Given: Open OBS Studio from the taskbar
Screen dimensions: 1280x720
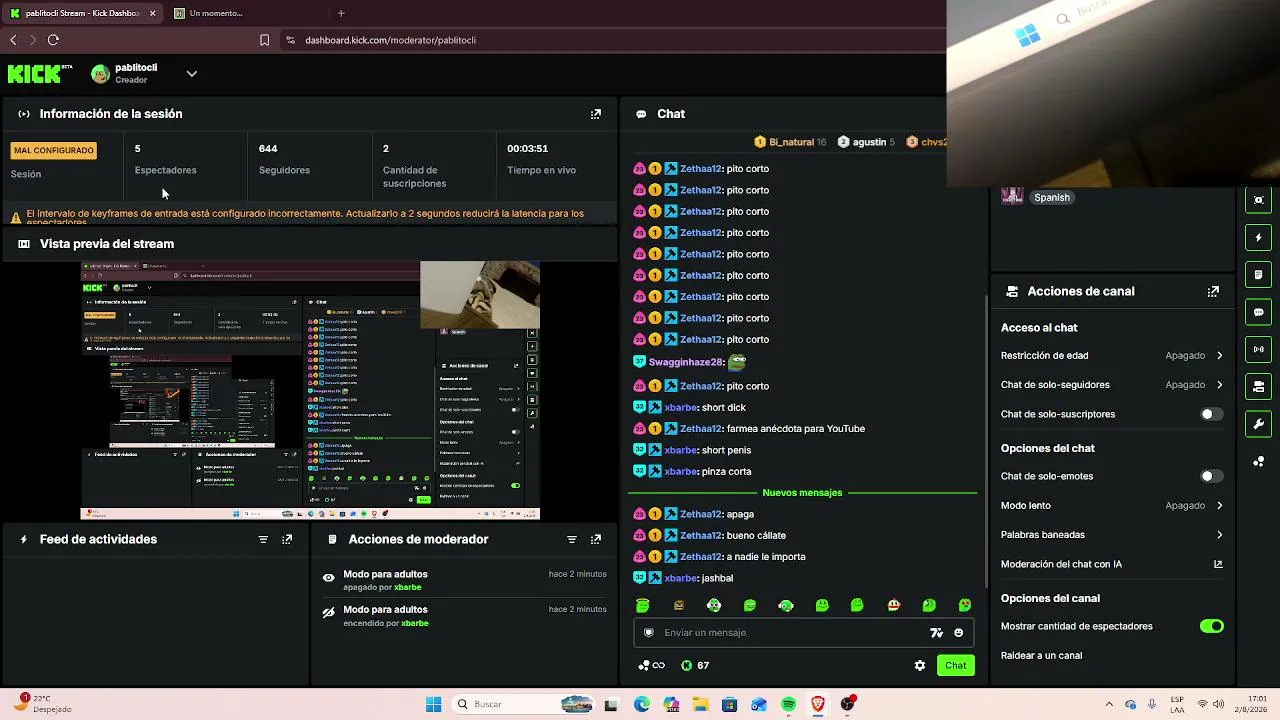Looking at the screenshot, I should click(848, 705).
